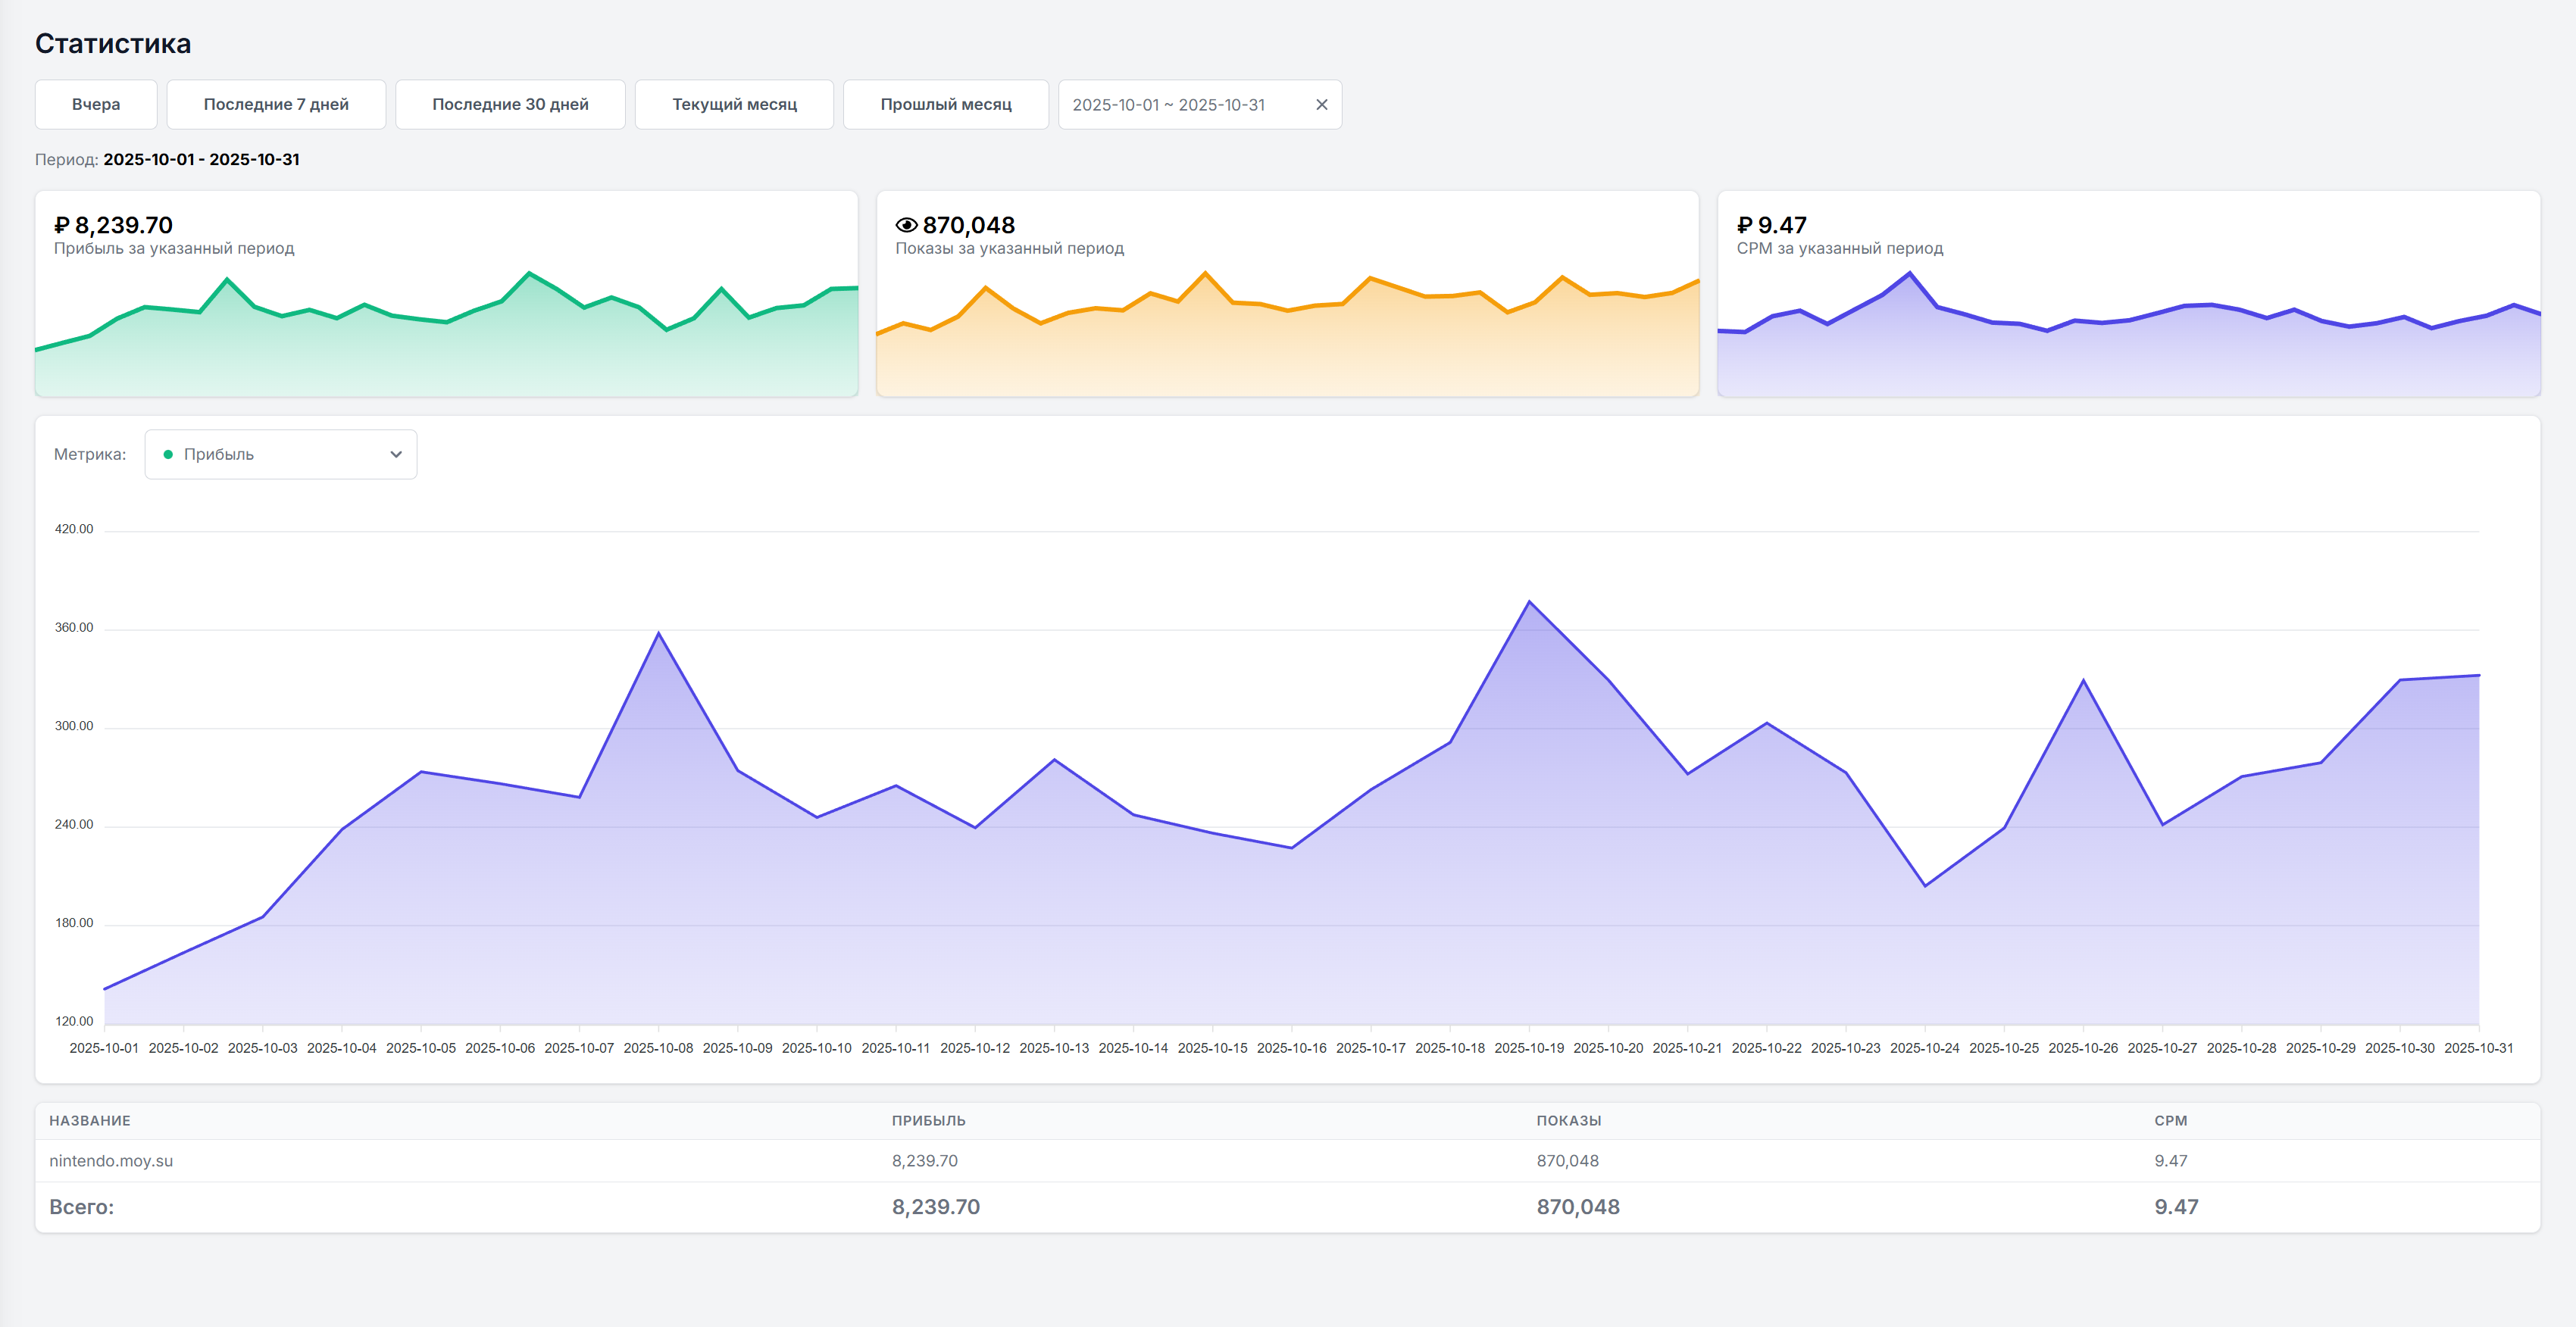Screen dimensions: 2576x1327
Task: Click the eye icon beside 870,048
Action: point(906,225)
